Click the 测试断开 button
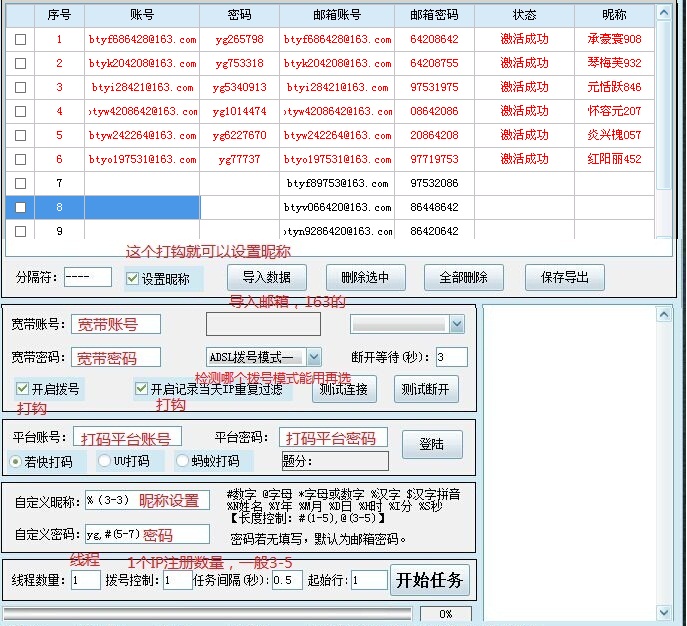This screenshot has width=687, height=626. click(425, 389)
